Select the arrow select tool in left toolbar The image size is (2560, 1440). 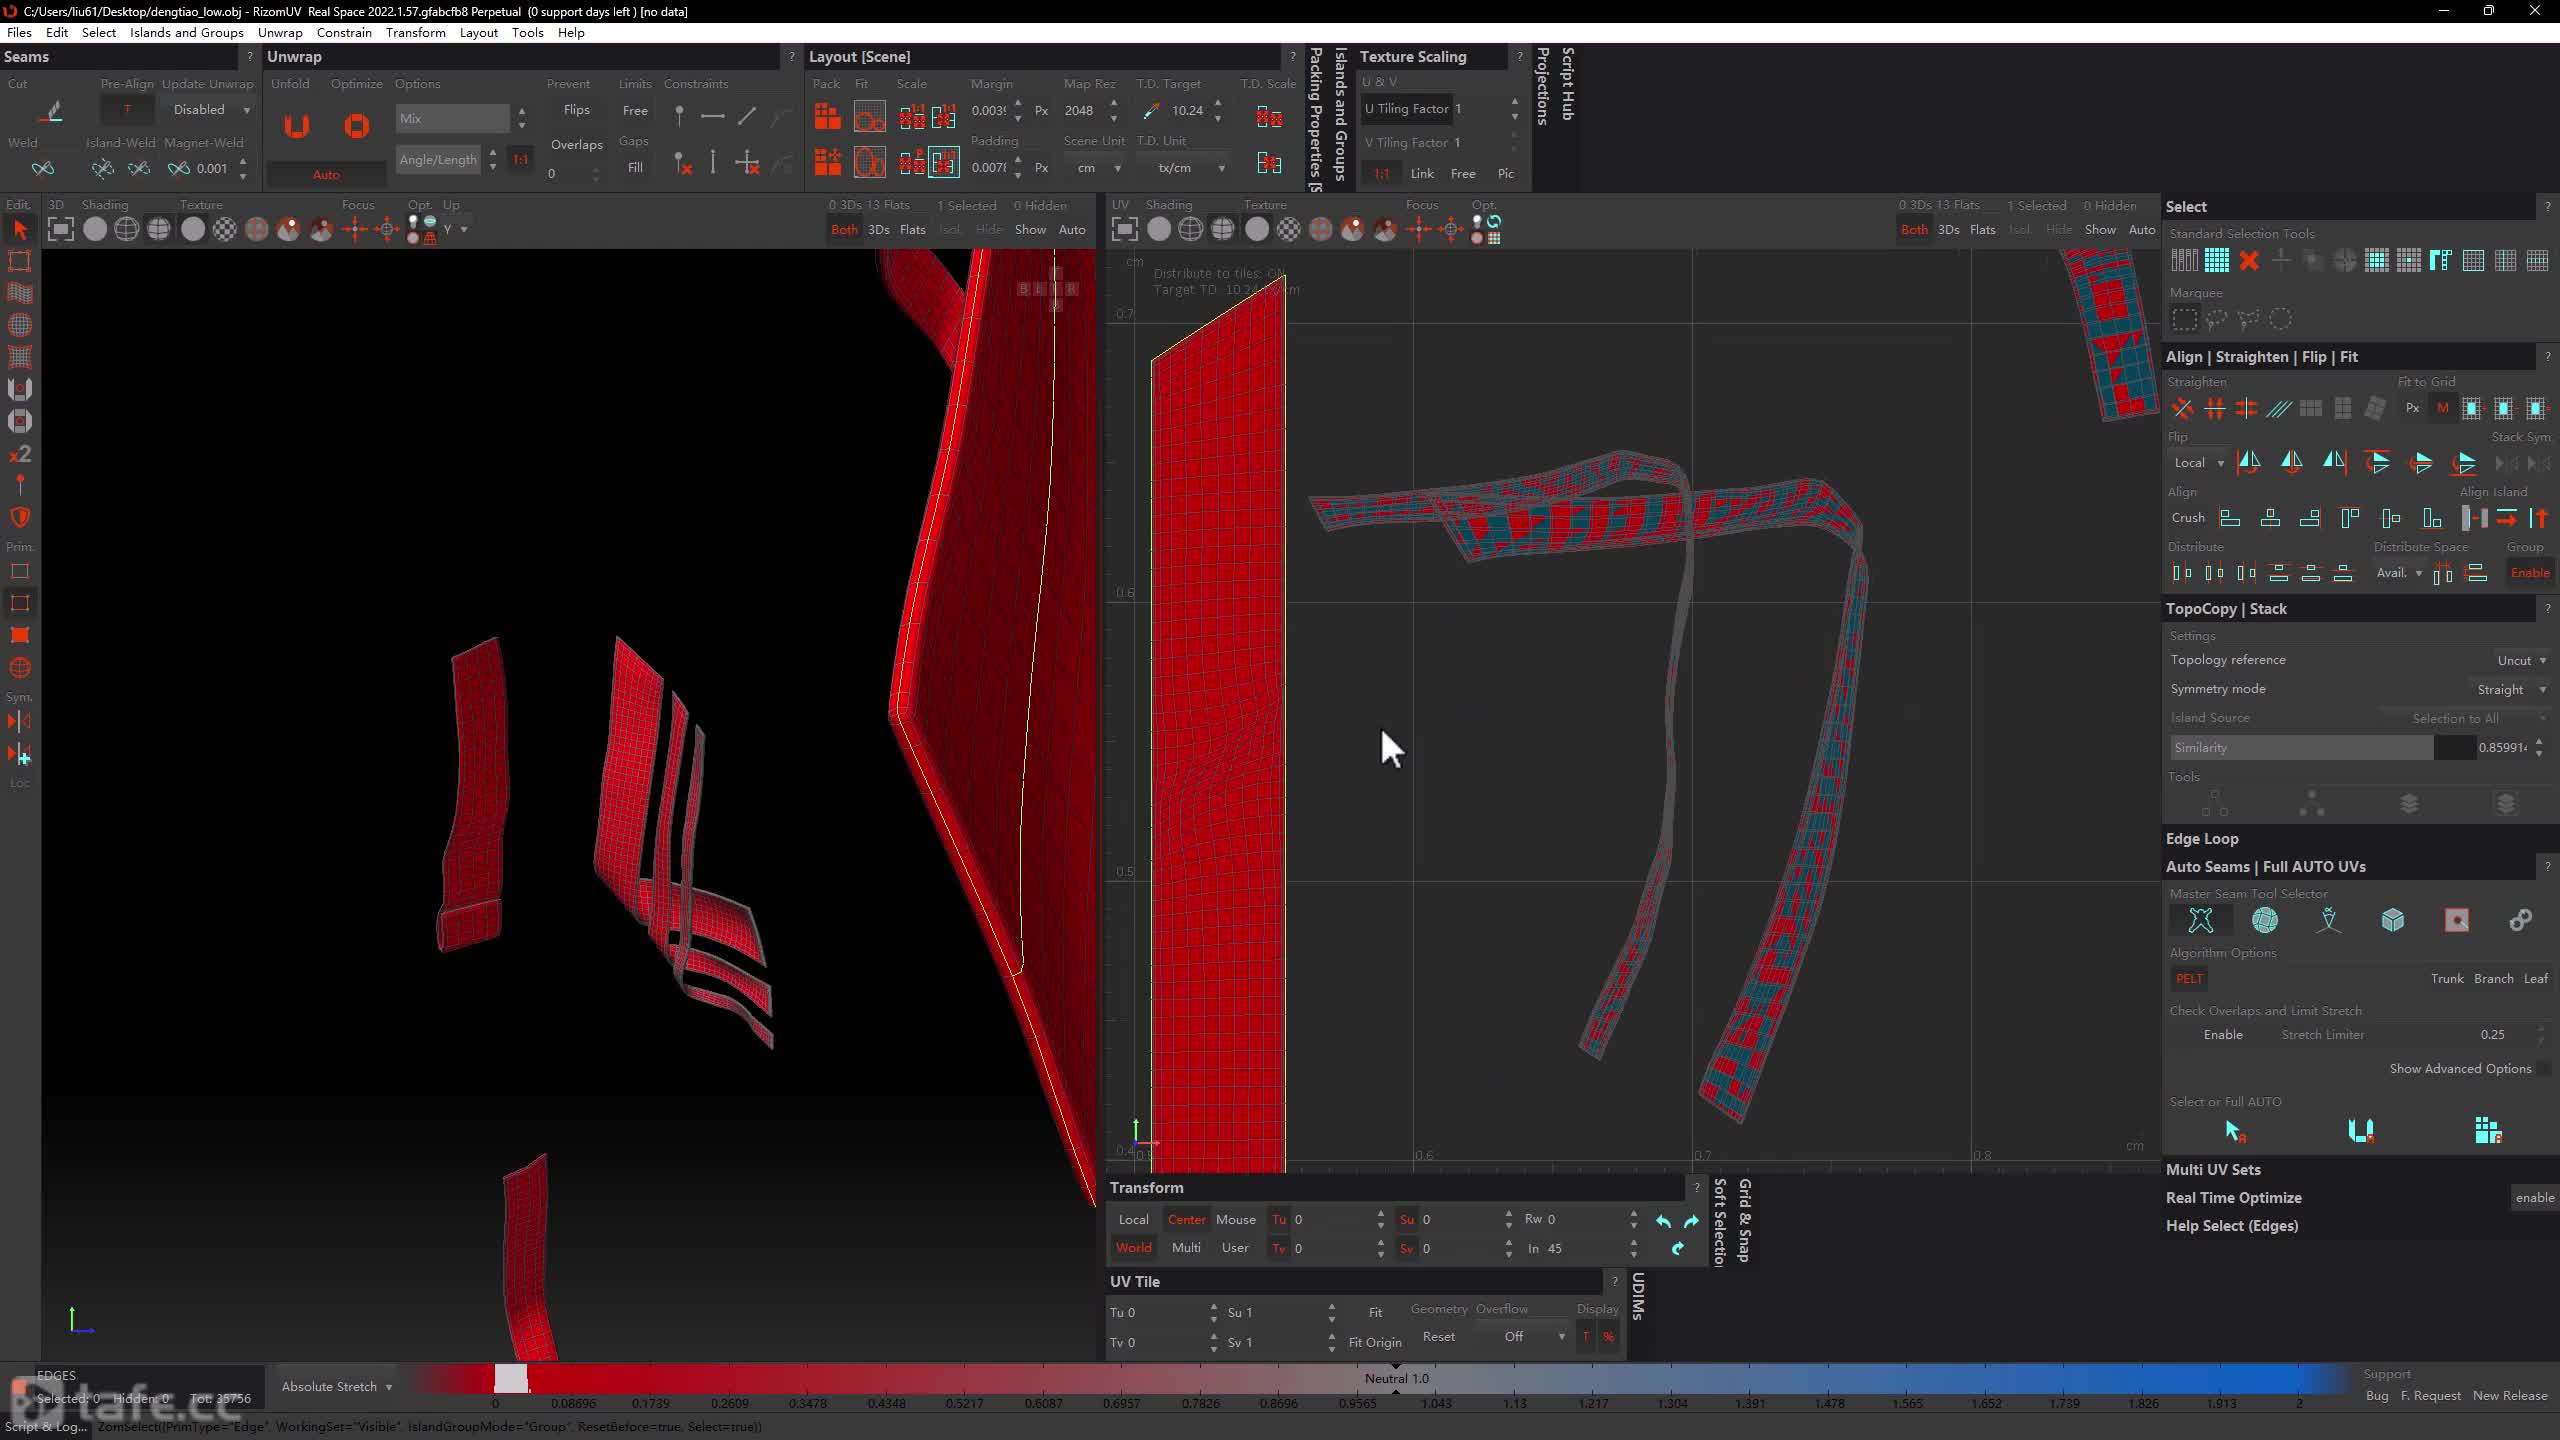click(x=20, y=230)
